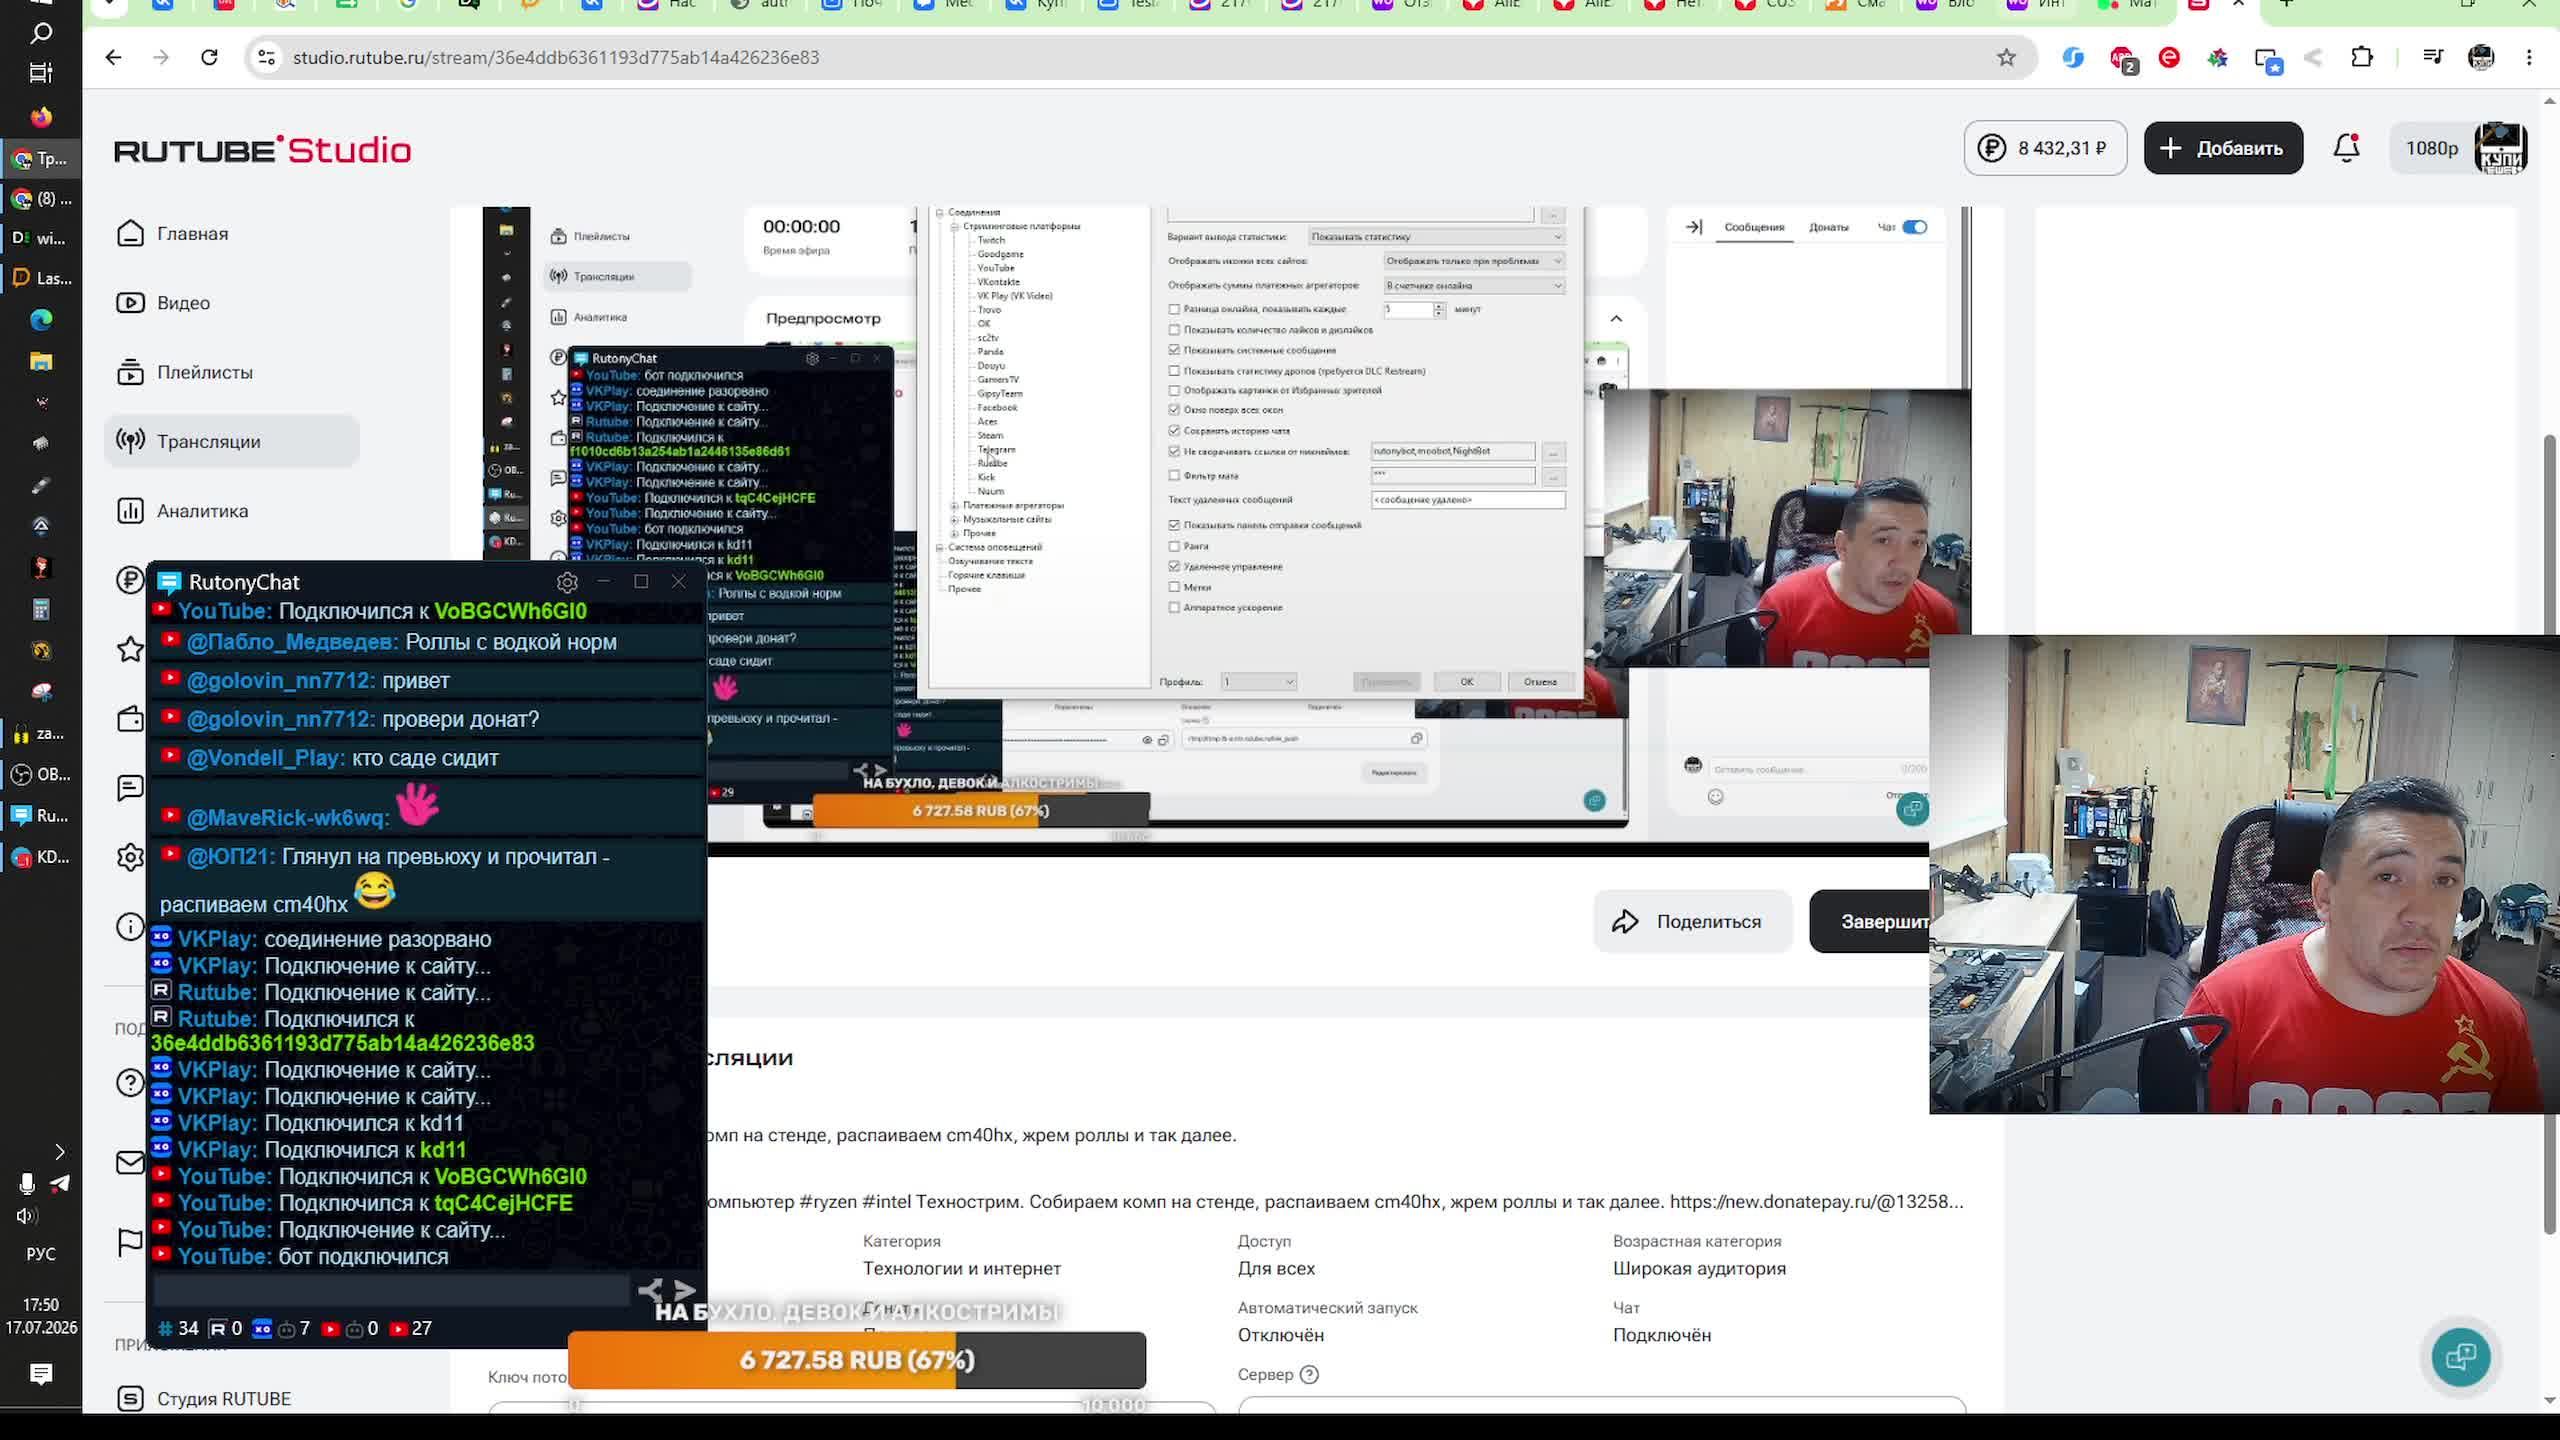Check Показывать количество лайков и дизлайков
This screenshot has height=1440, width=2560.
click(x=1174, y=329)
